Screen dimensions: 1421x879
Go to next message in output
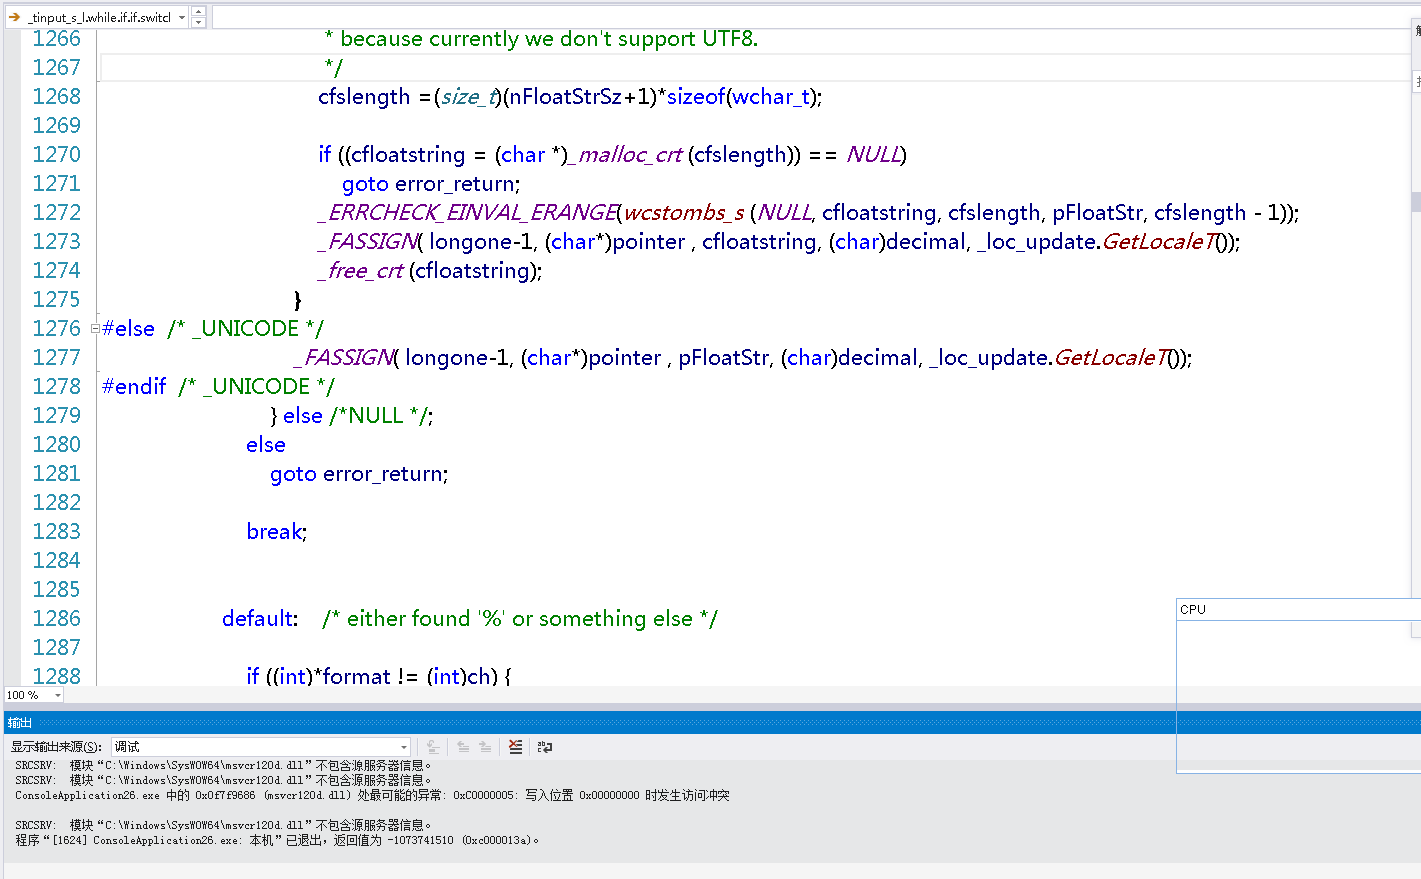pos(485,746)
